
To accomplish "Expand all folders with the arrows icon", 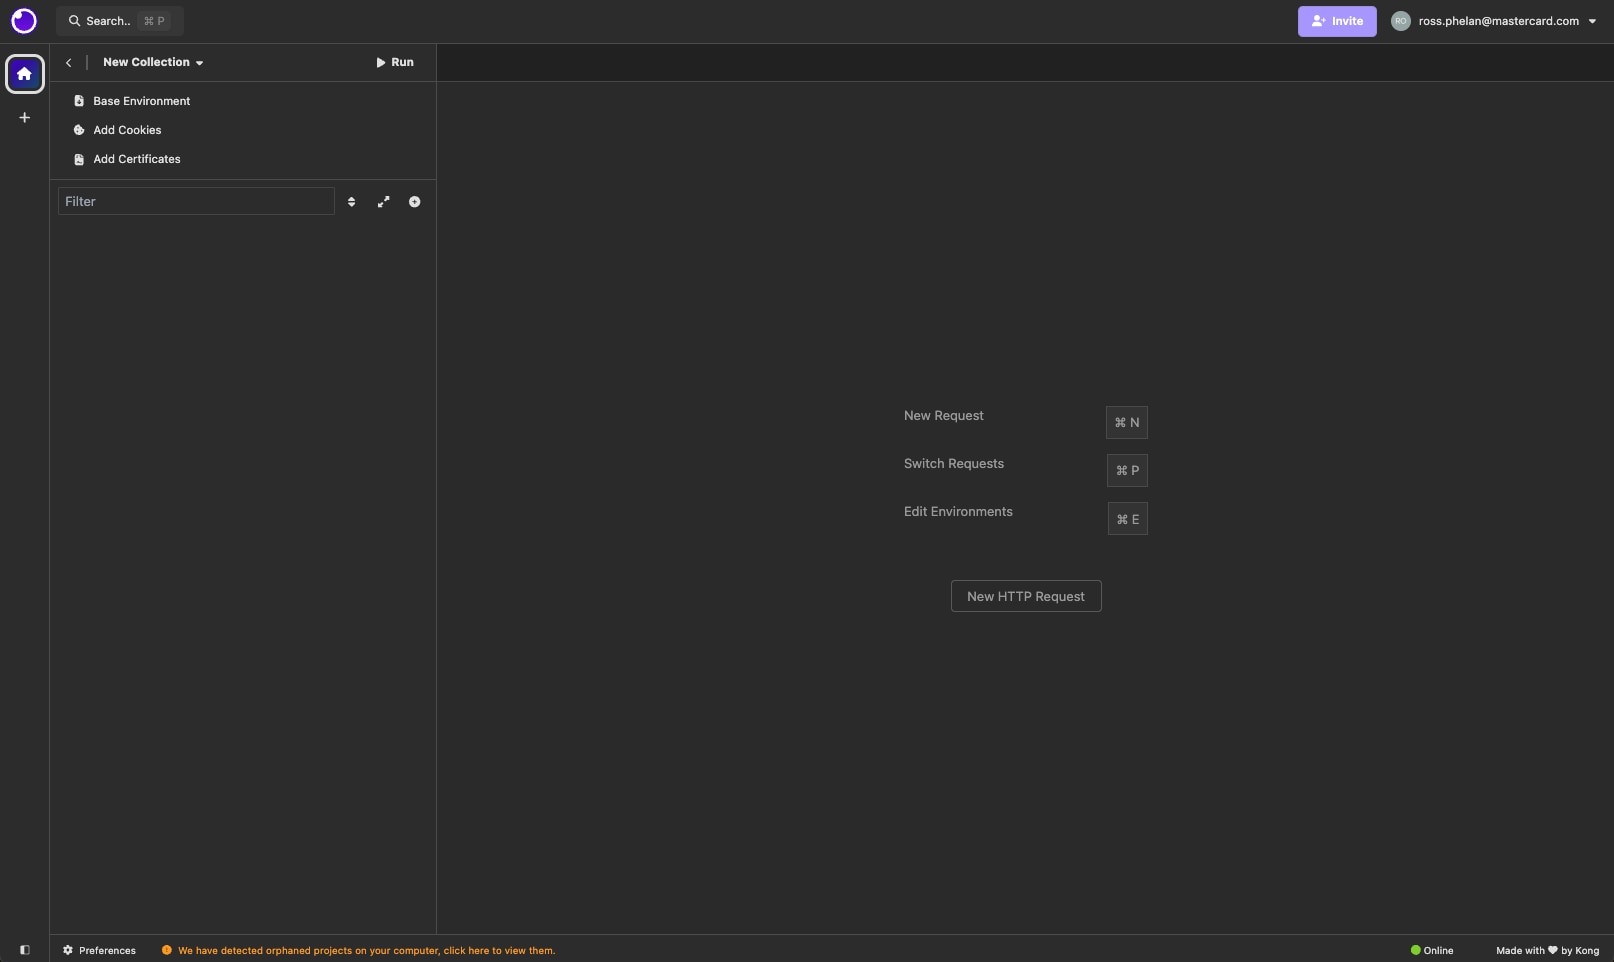I will point(383,202).
